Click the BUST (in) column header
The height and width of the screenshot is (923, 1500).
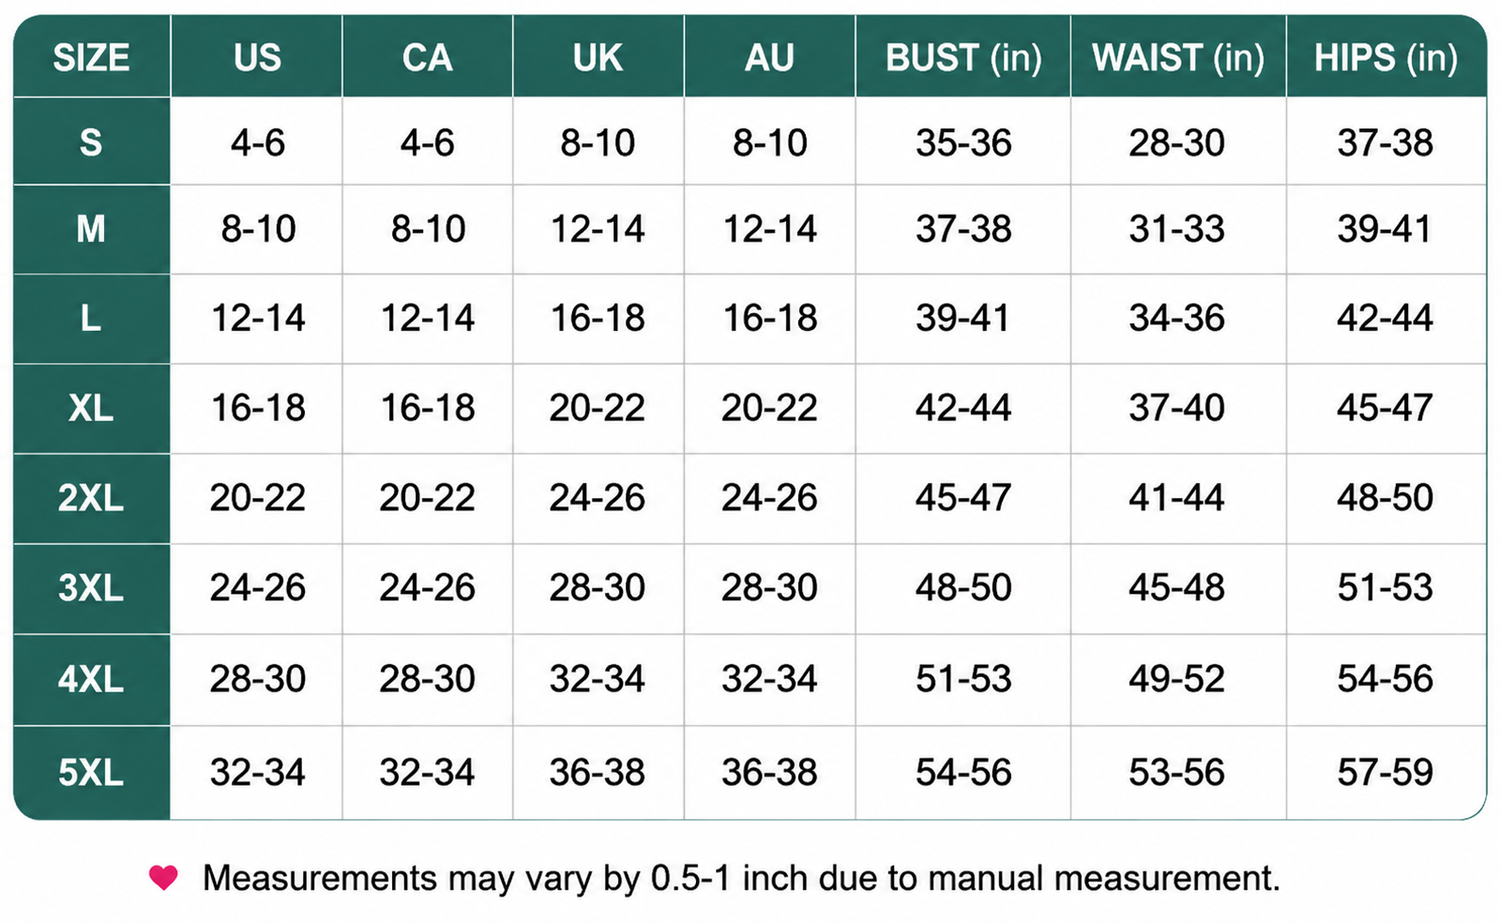click(x=963, y=57)
